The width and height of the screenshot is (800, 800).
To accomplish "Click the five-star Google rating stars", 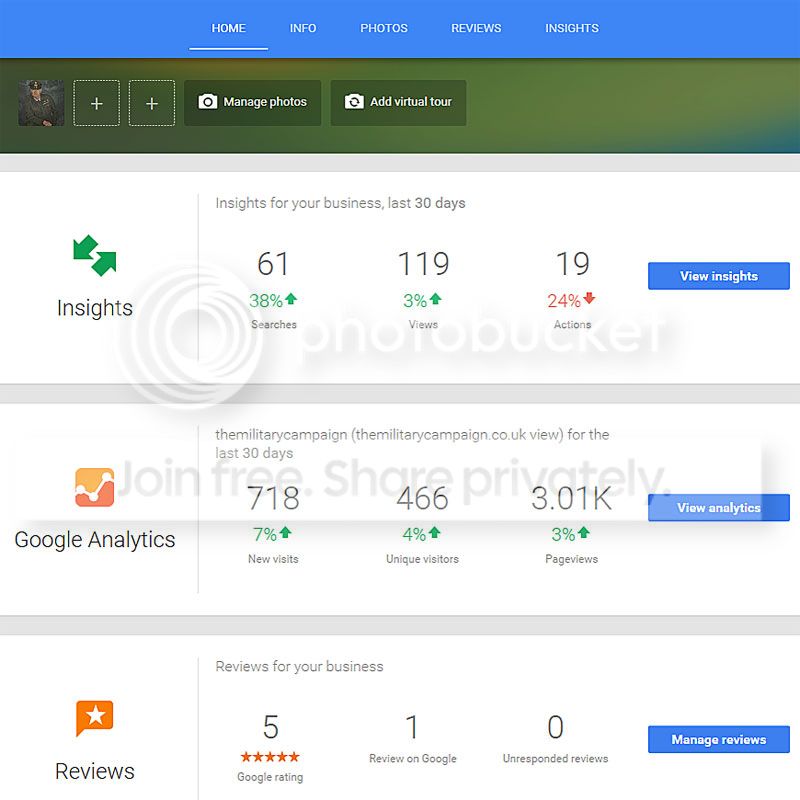I will [x=270, y=757].
